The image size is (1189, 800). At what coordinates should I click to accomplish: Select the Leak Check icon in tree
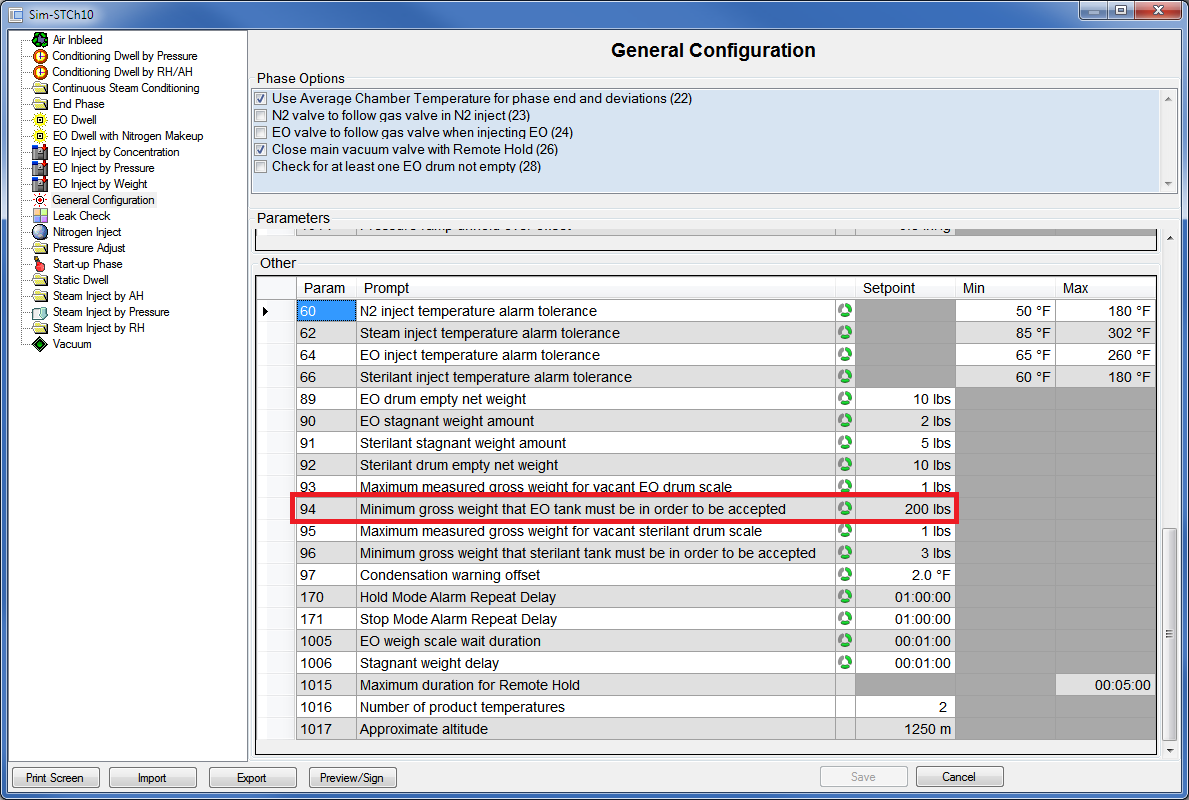click(x=40, y=216)
